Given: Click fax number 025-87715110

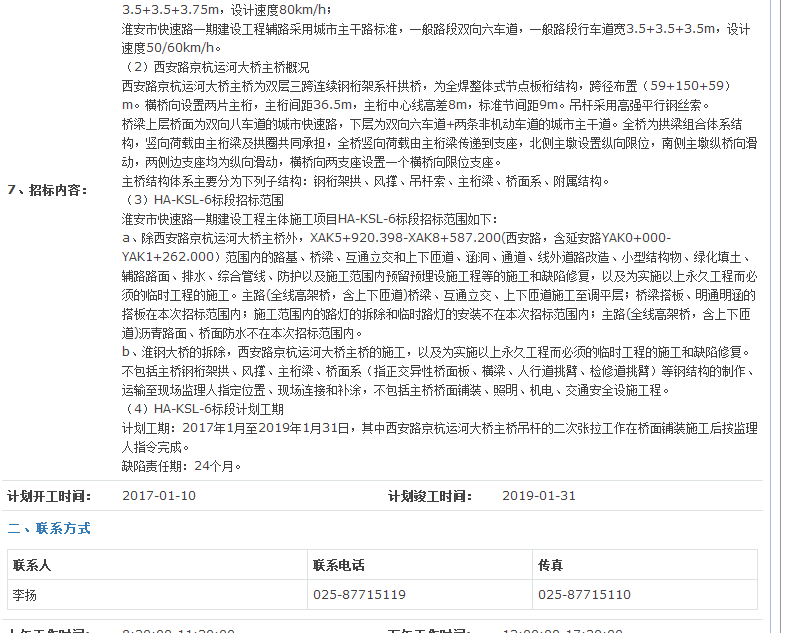Looking at the screenshot, I should (584, 595).
